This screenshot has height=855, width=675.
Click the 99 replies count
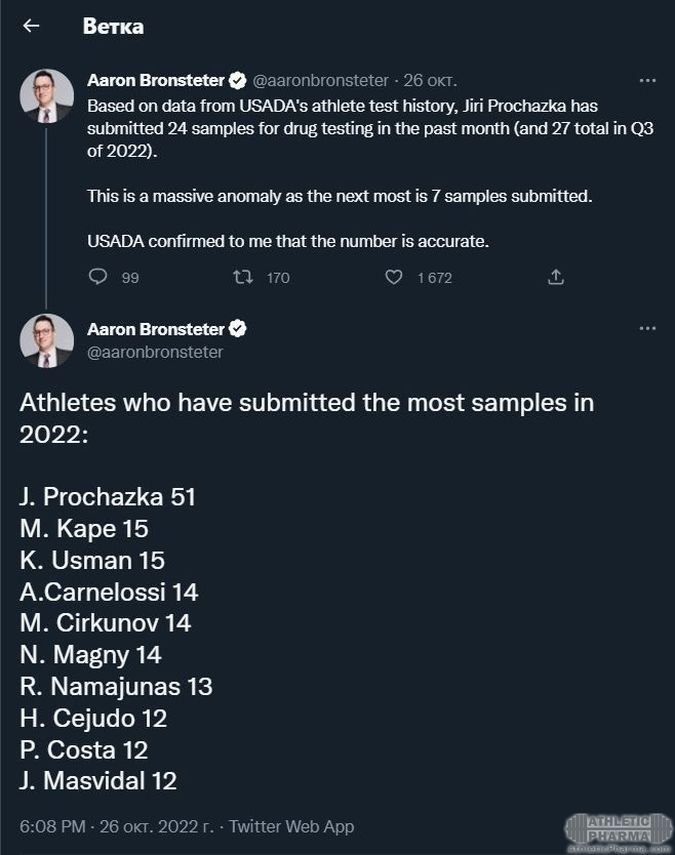[130, 278]
